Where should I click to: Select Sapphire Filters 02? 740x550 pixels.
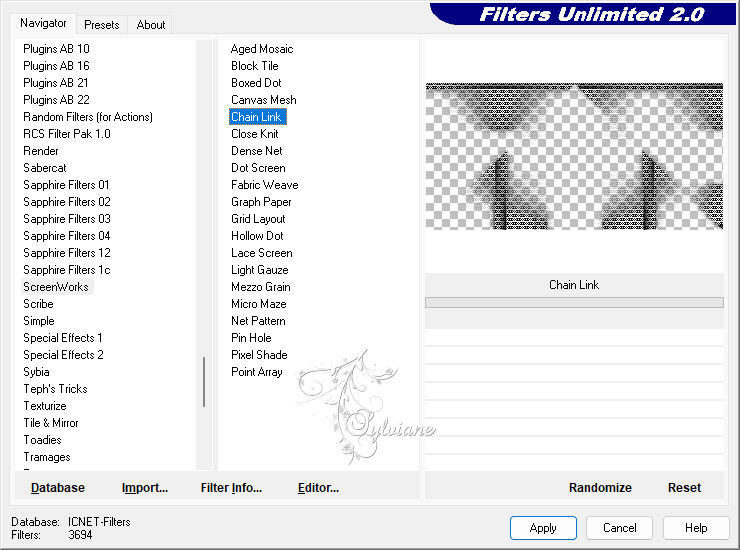coord(67,202)
